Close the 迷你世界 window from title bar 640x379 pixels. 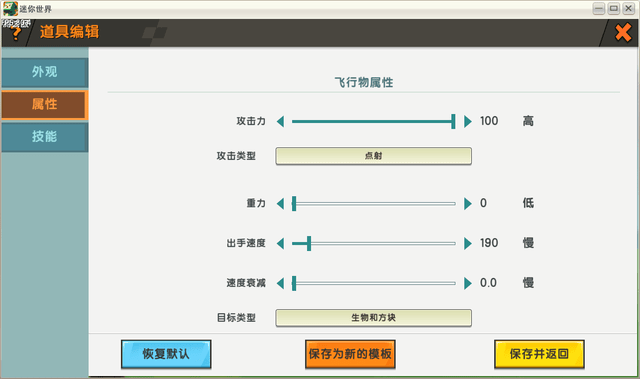point(628,9)
